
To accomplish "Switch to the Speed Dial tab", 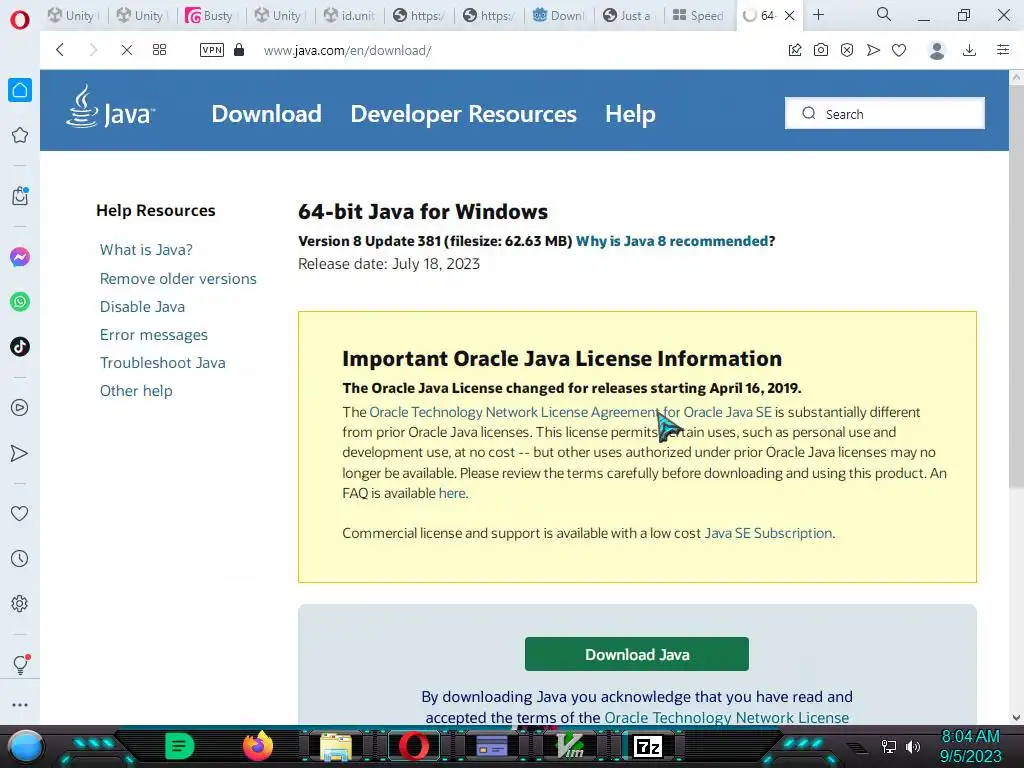I will coord(697,15).
